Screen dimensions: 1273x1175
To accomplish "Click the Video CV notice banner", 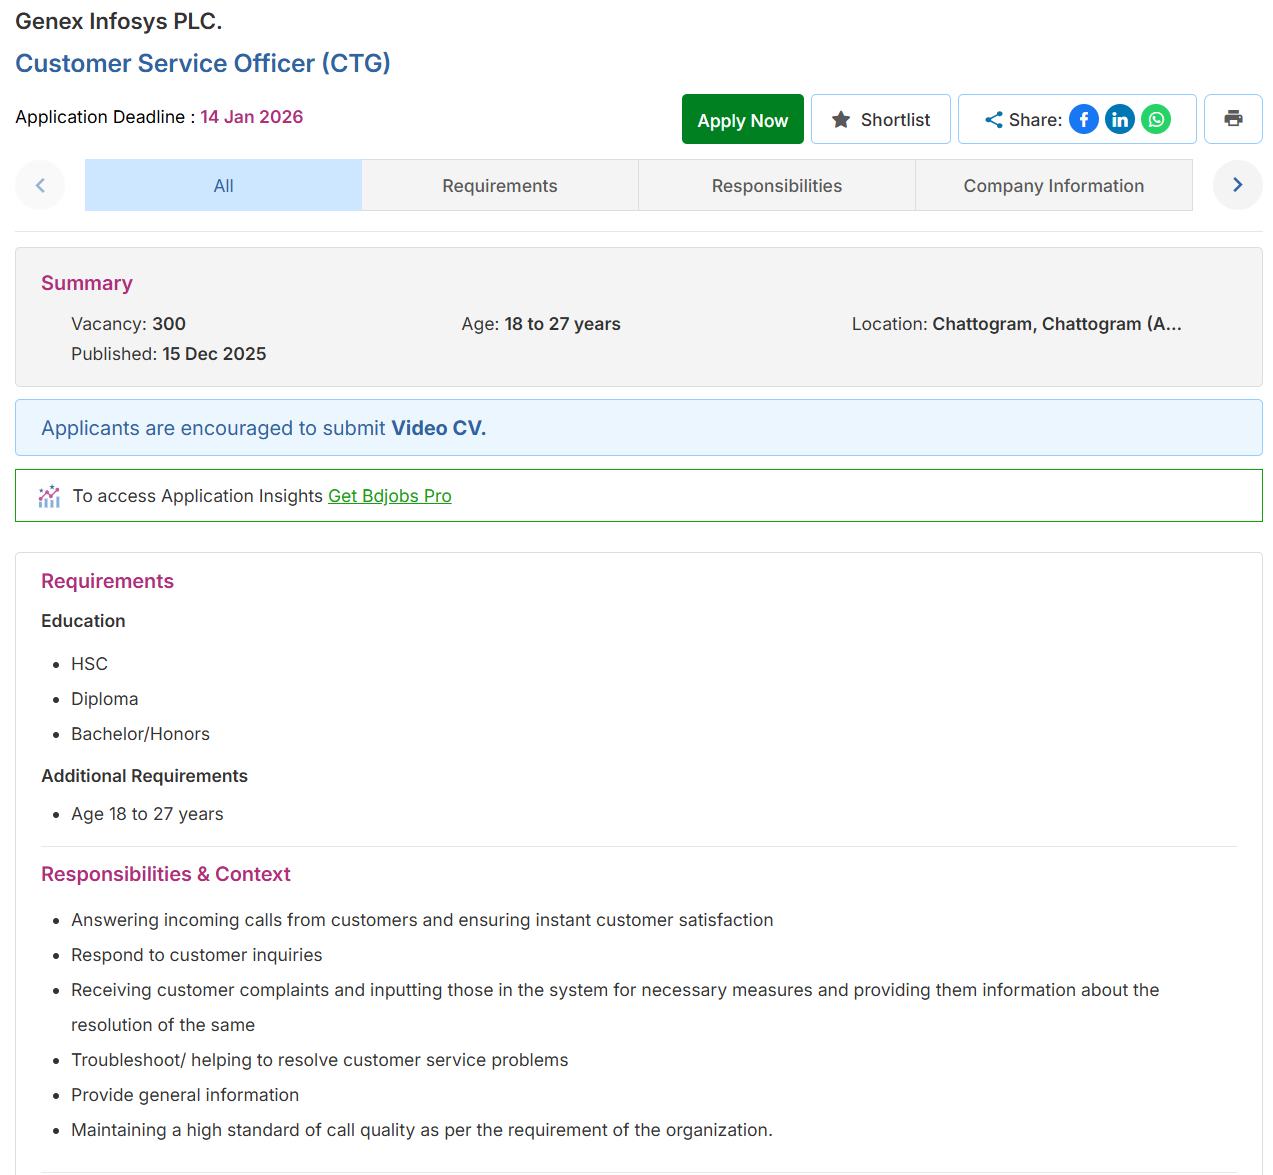I will pos(638,427).
